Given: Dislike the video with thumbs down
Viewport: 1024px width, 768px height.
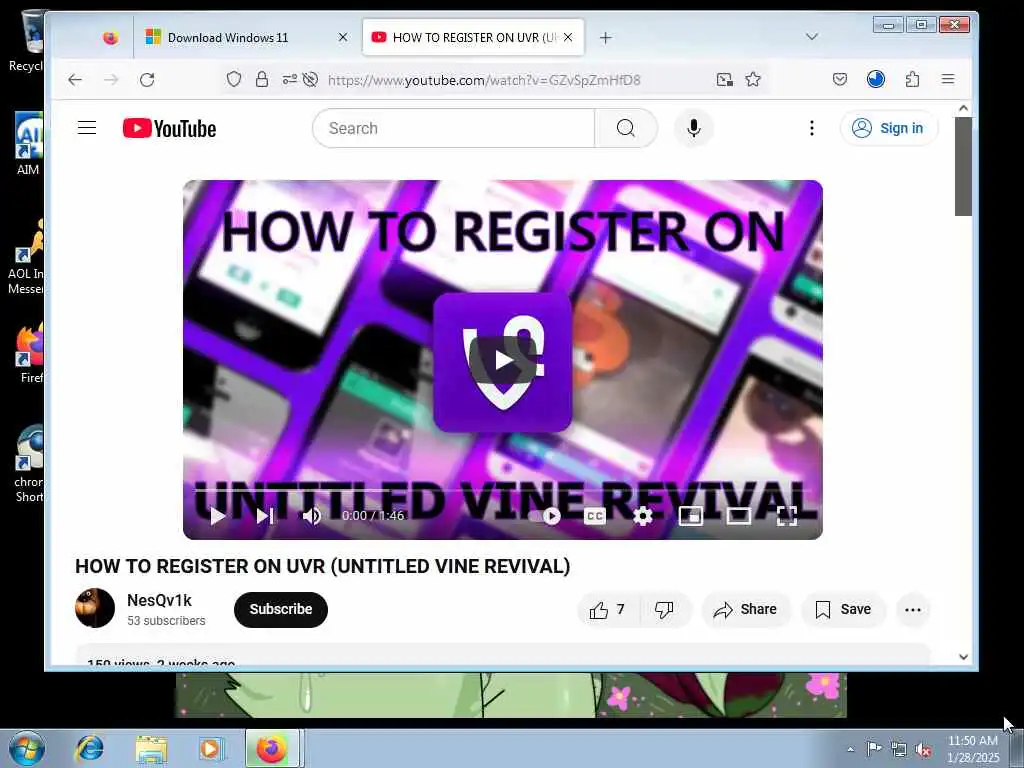Looking at the screenshot, I should coord(665,610).
